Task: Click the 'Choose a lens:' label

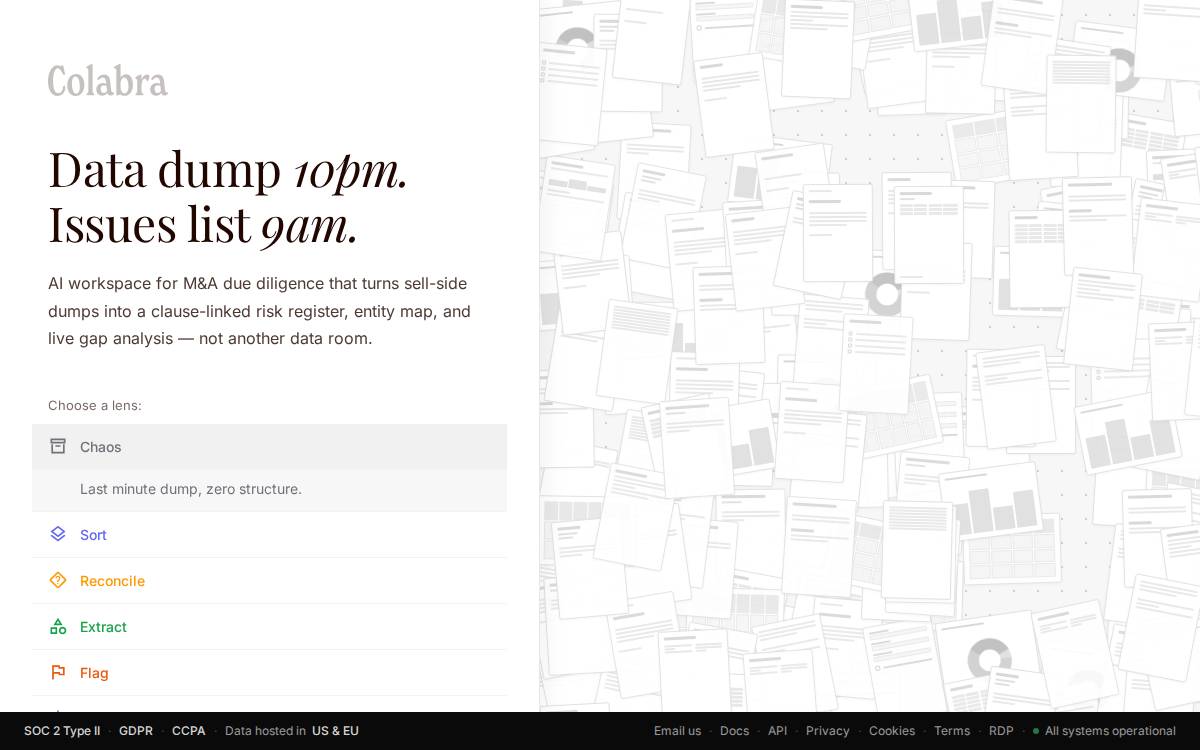Action: (95, 405)
